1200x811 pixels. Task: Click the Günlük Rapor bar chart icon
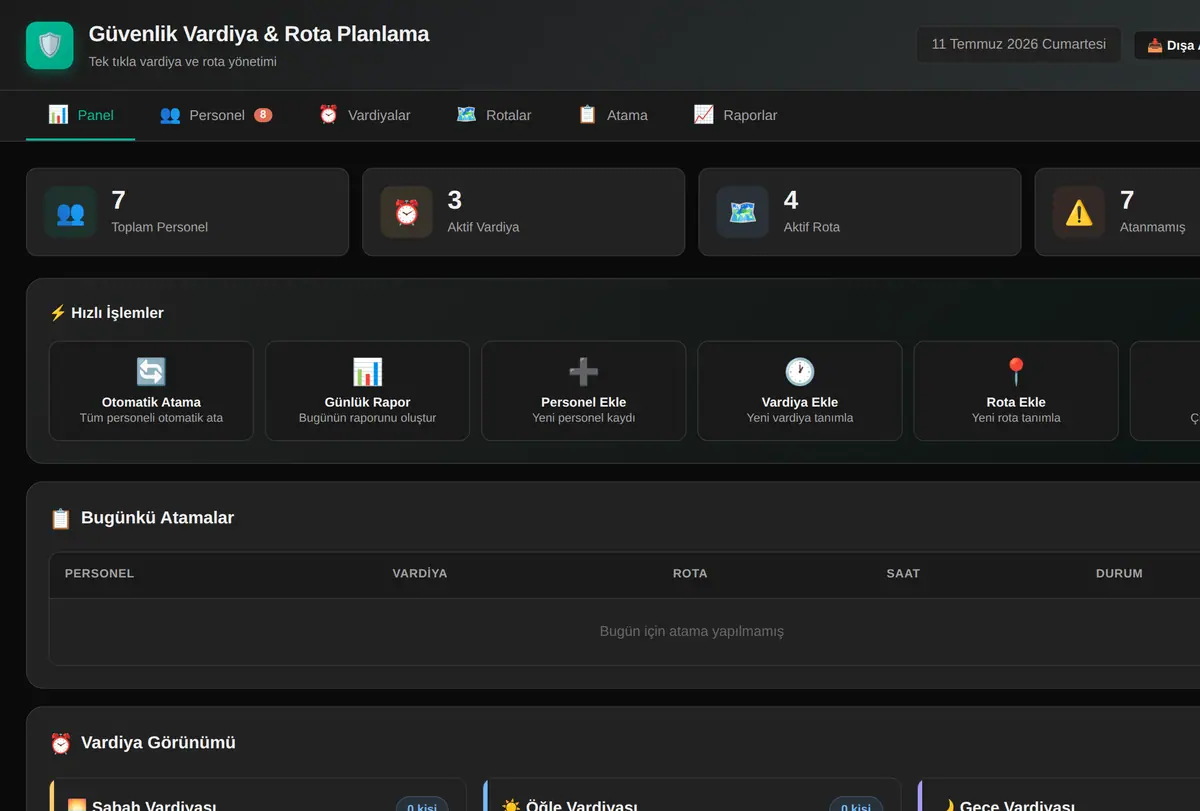pyautogui.click(x=367, y=372)
